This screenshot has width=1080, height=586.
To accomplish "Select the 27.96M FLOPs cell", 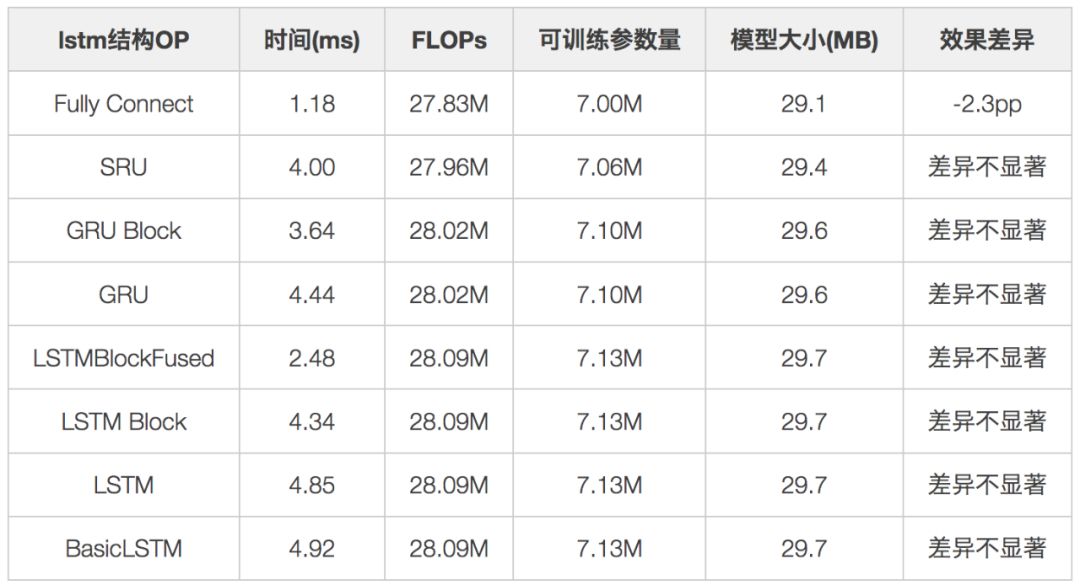I will (449, 167).
